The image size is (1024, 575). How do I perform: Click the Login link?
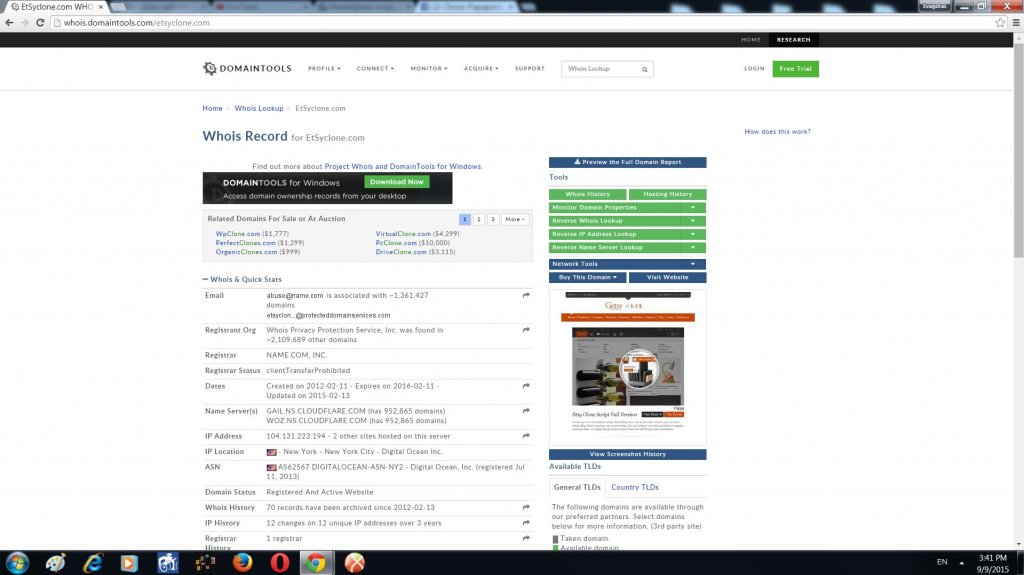754,69
